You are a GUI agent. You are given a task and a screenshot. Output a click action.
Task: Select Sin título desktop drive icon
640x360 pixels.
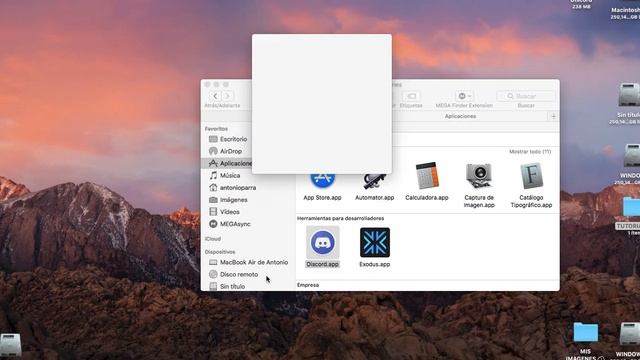point(629,95)
